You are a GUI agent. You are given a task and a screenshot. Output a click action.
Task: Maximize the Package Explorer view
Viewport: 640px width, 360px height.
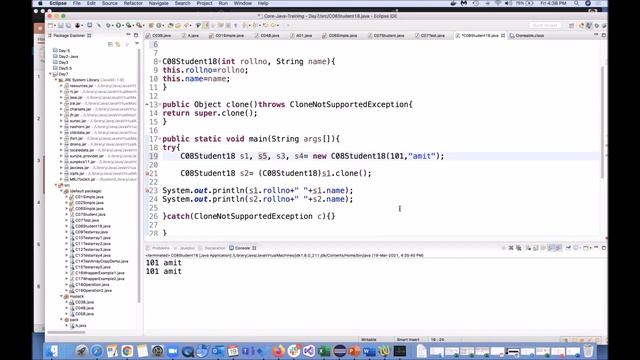136,36
